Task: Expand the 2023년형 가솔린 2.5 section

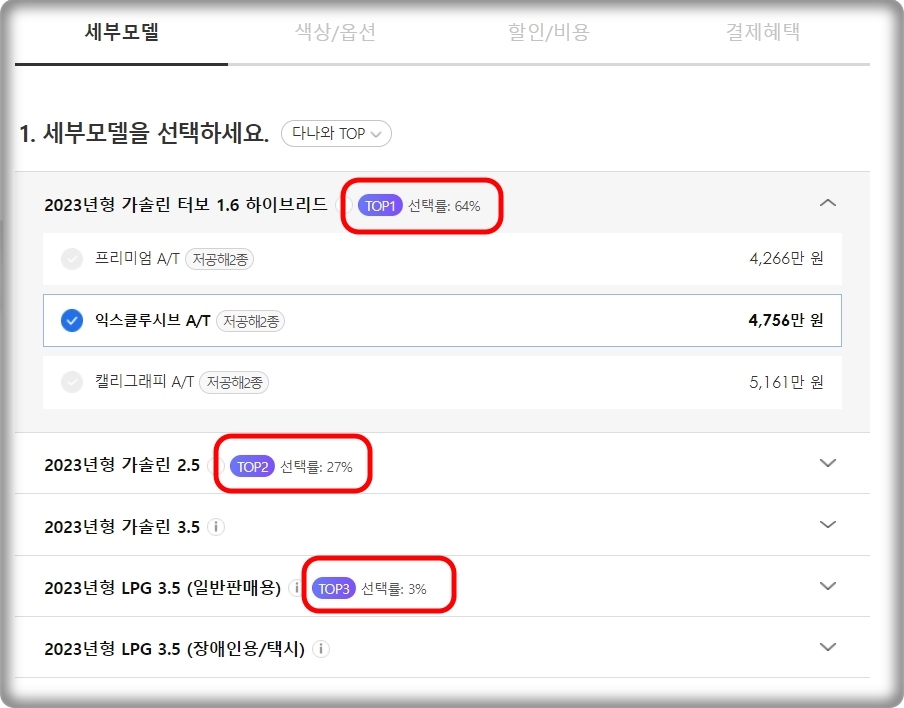Action: (828, 463)
